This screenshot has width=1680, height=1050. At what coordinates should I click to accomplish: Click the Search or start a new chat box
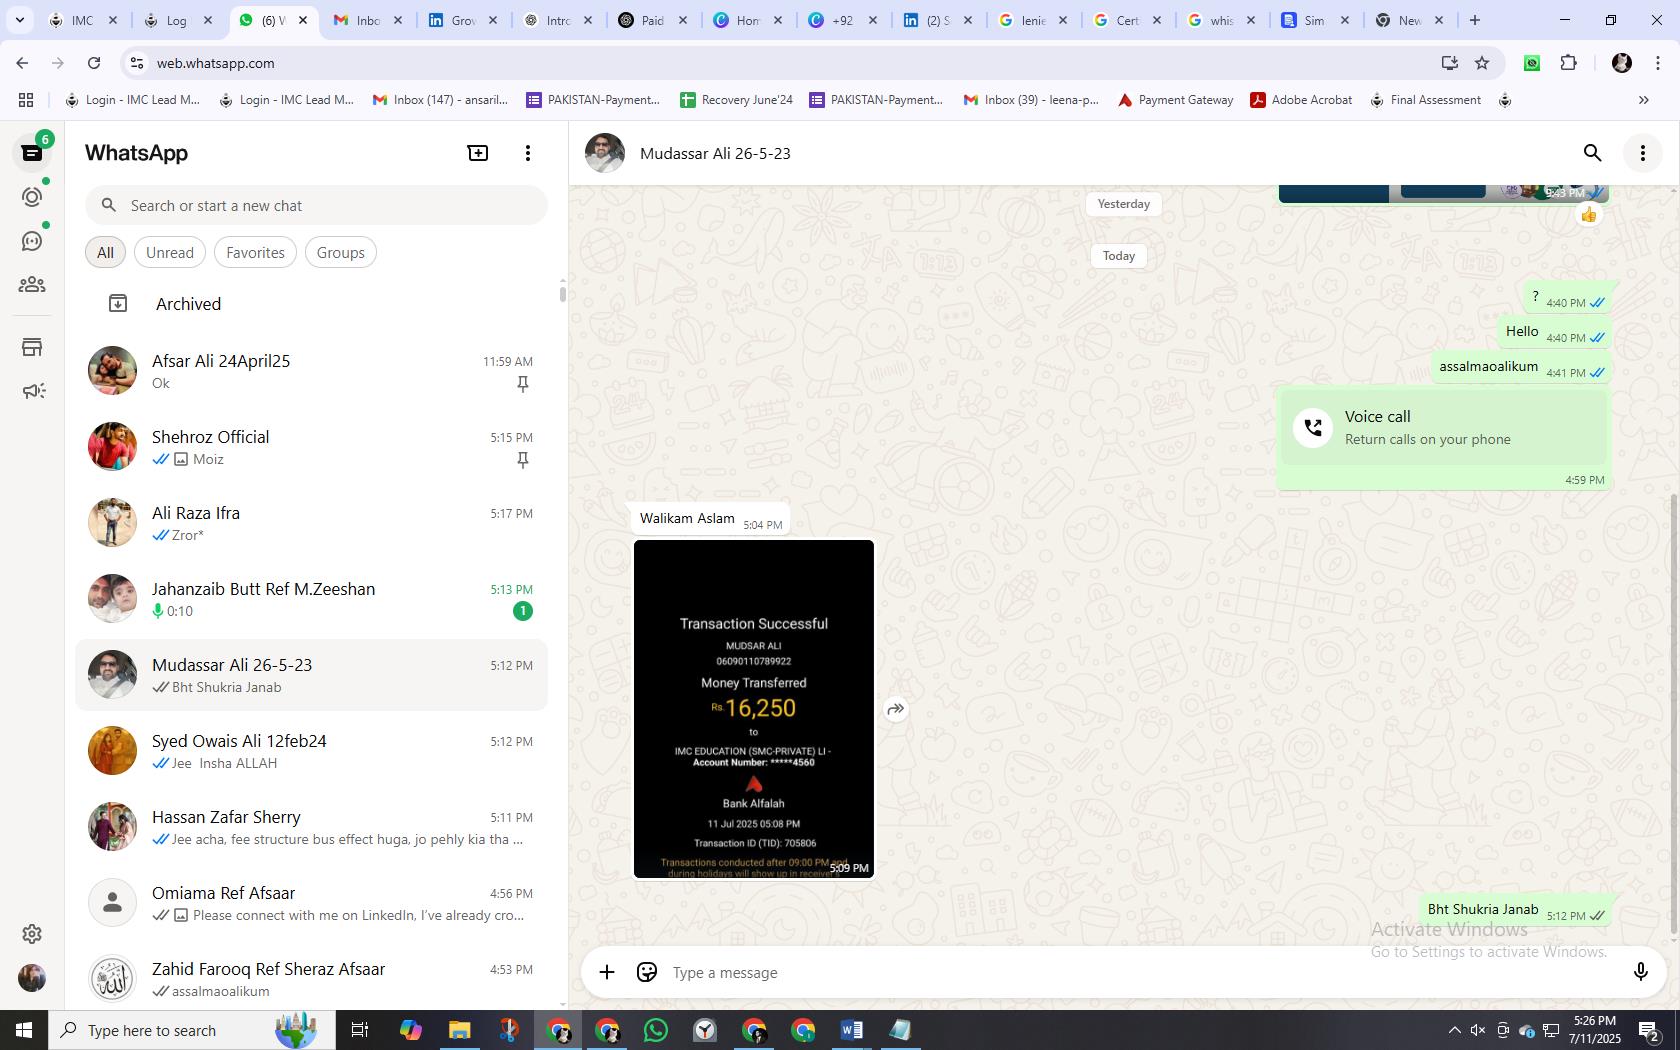pyautogui.click(x=316, y=206)
